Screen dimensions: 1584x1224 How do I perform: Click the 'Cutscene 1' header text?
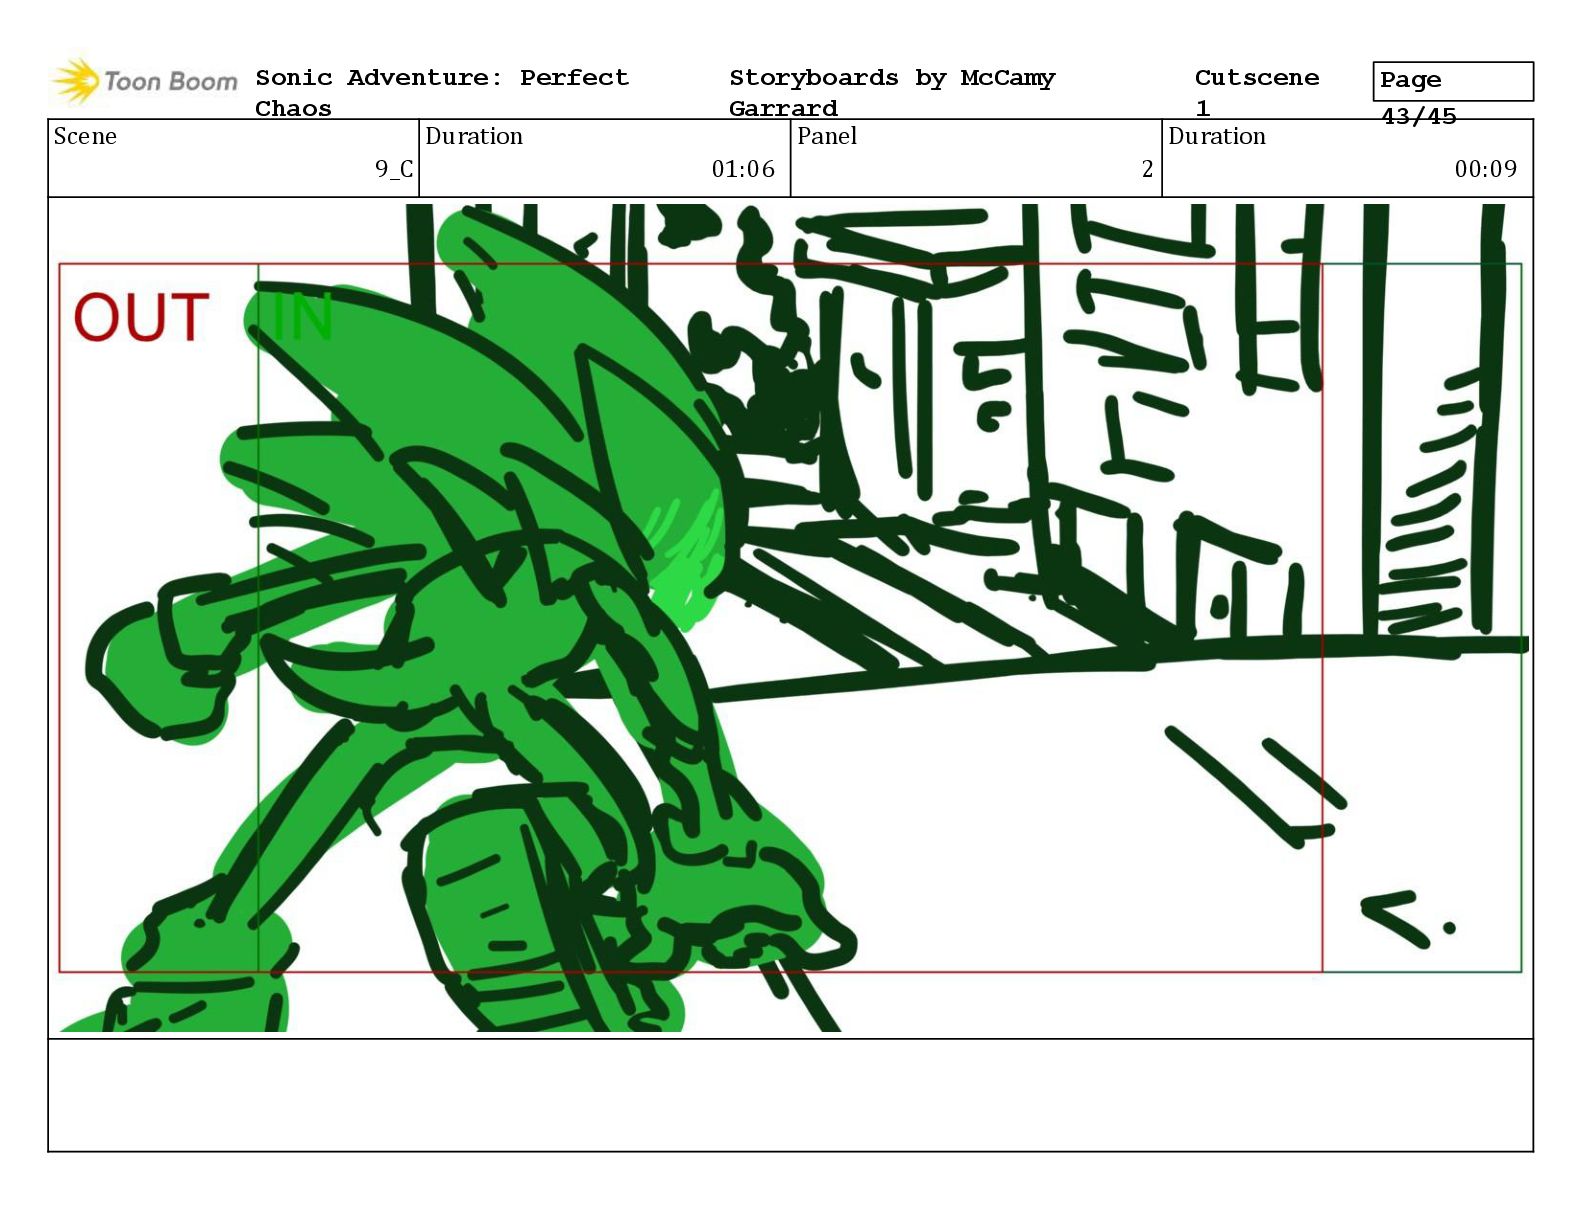click(x=1257, y=93)
